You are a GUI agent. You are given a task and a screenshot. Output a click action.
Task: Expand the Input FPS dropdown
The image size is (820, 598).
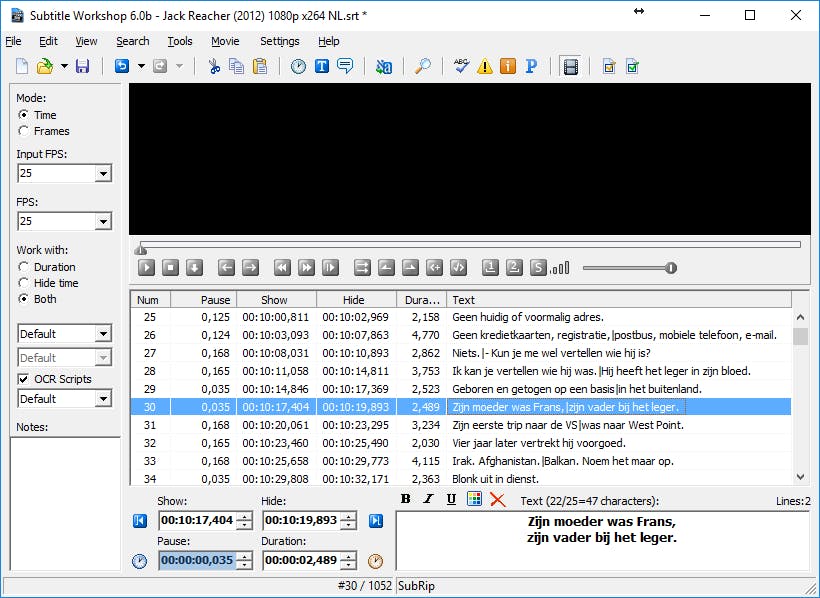(x=103, y=174)
